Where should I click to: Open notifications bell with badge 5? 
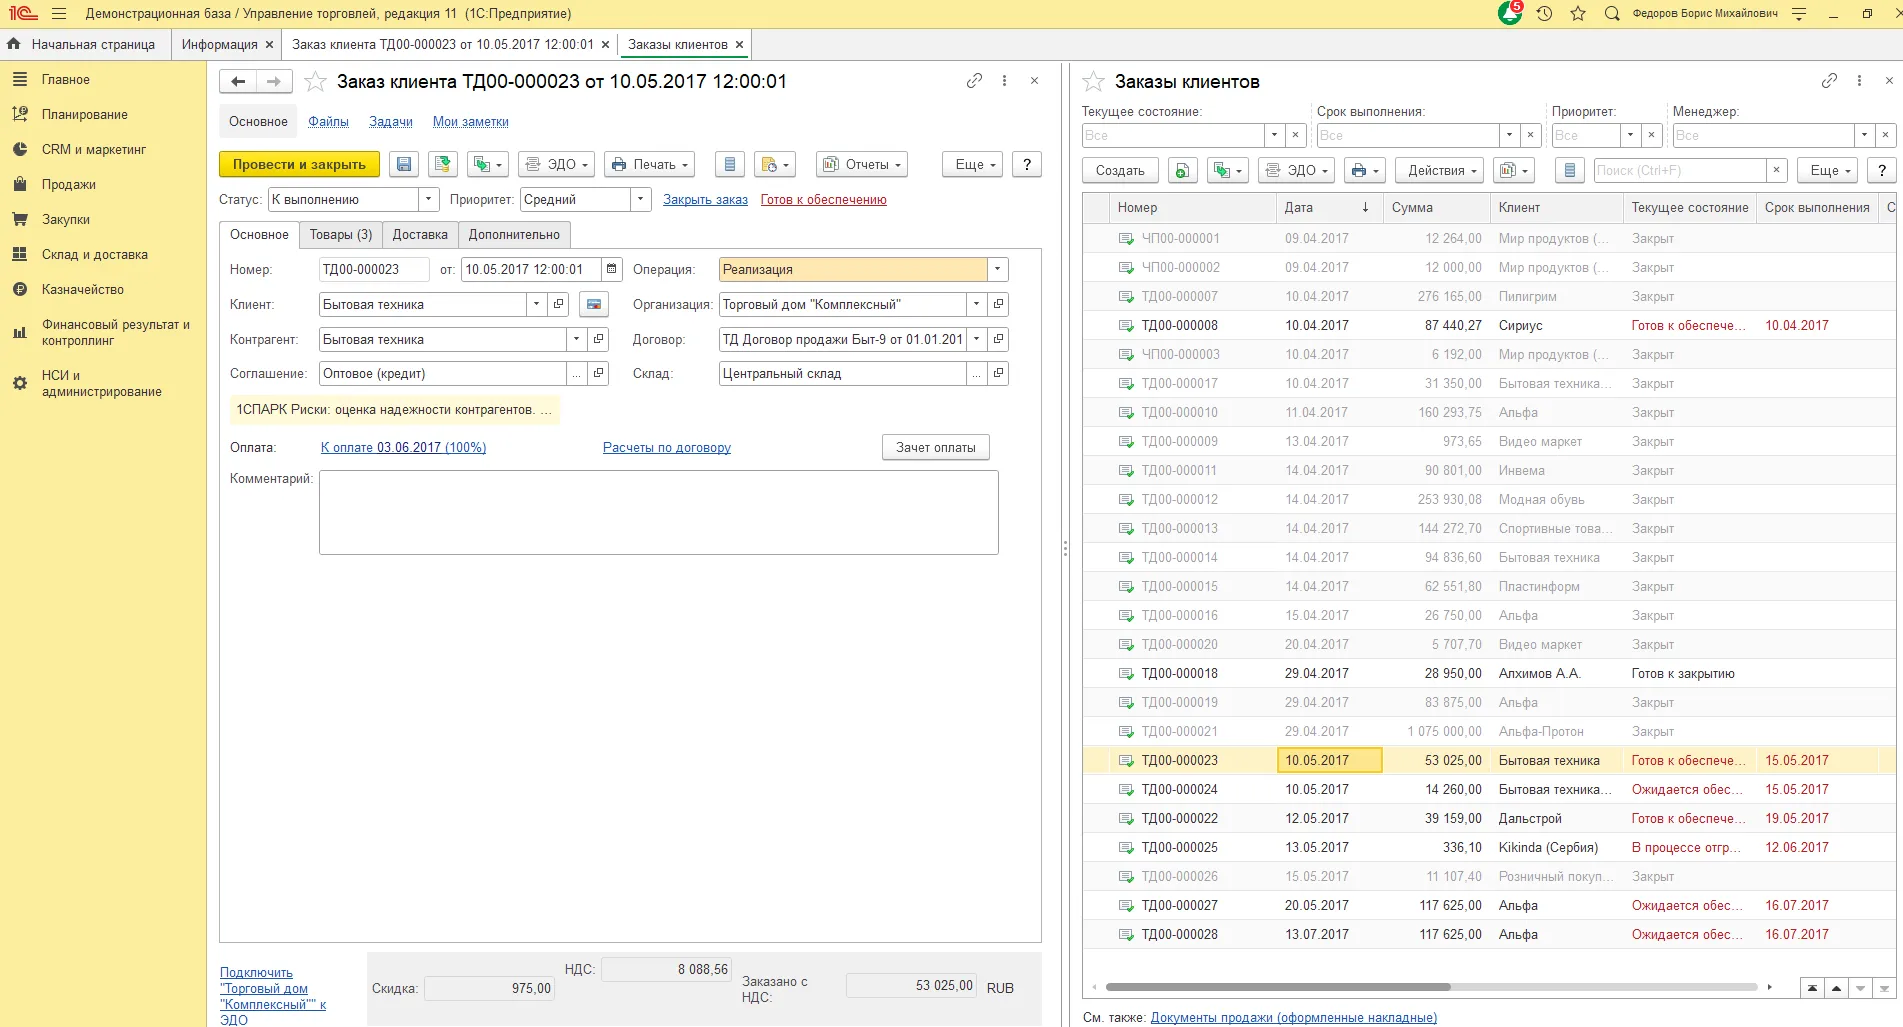click(x=1510, y=13)
